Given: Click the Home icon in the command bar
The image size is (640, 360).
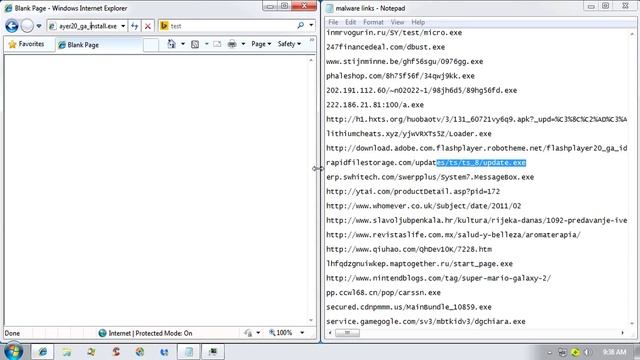Looking at the screenshot, I should pos(171,44).
